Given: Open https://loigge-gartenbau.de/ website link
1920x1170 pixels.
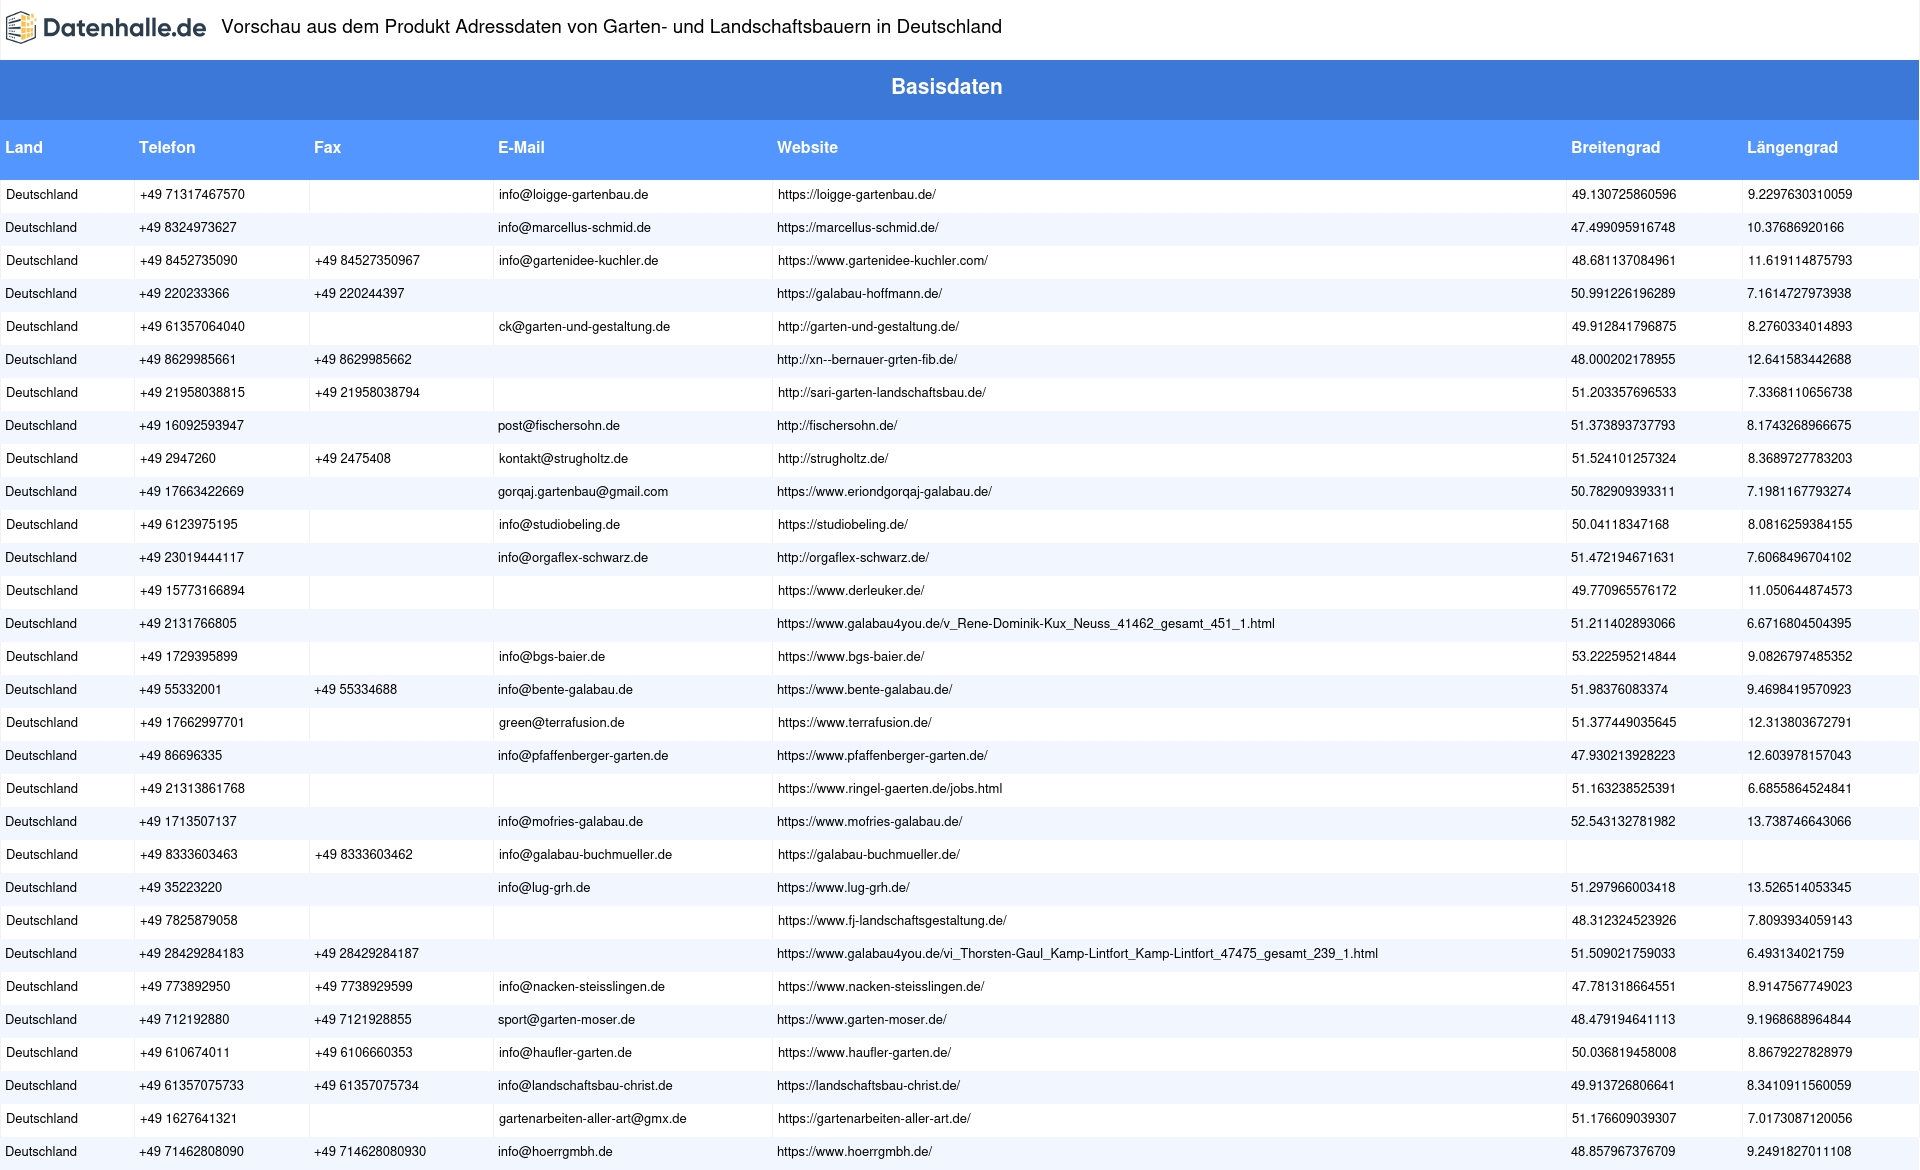Looking at the screenshot, I should [857, 195].
